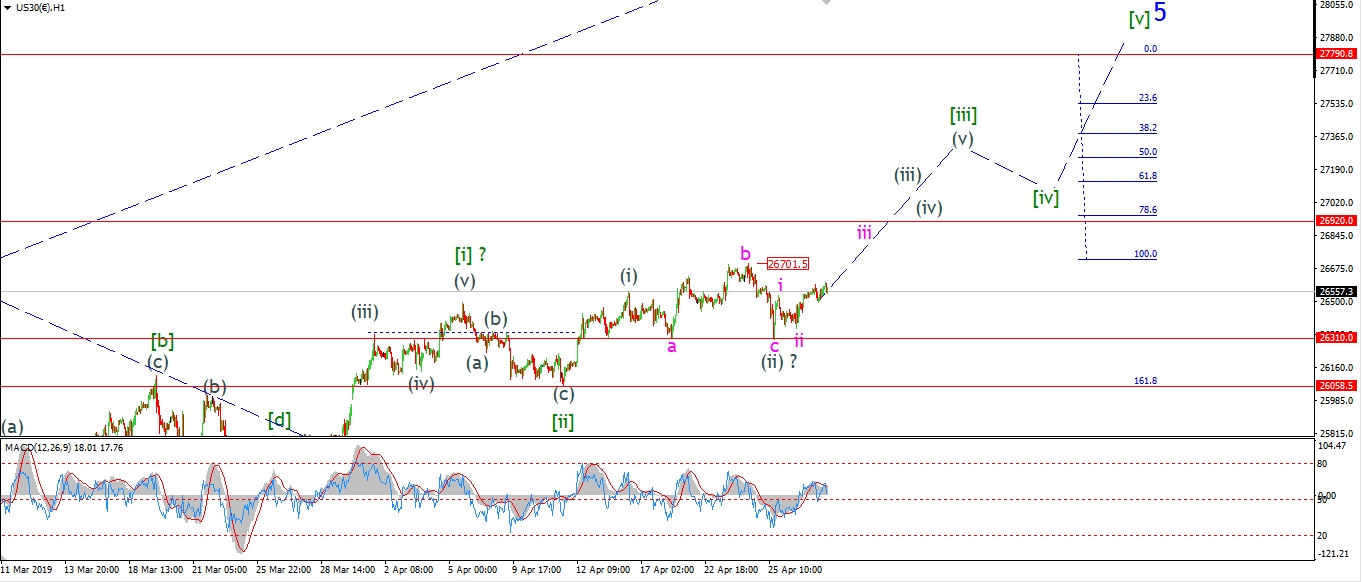Click the green [ii] wave label
The width and height of the screenshot is (1362, 582).
tap(563, 421)
